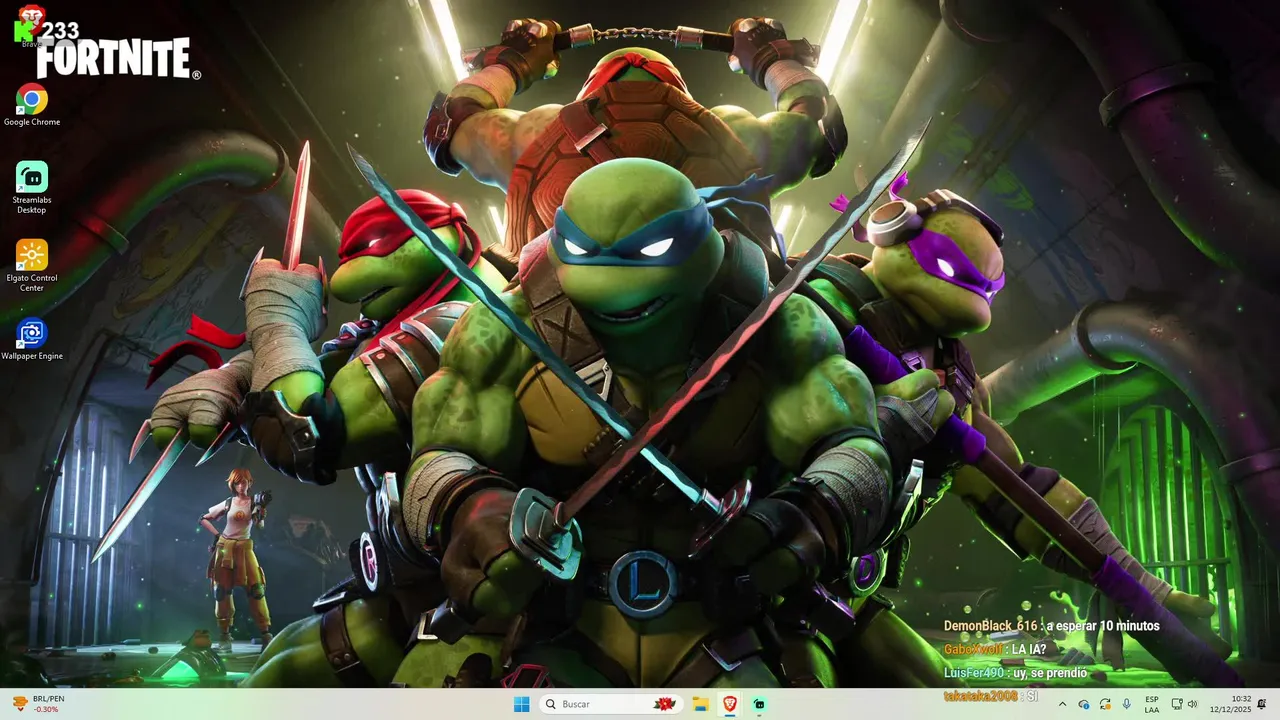The height and width of the screenshot is (720, 1280).
Task: Open the Windows Start menu
Action: pos(521,704)
